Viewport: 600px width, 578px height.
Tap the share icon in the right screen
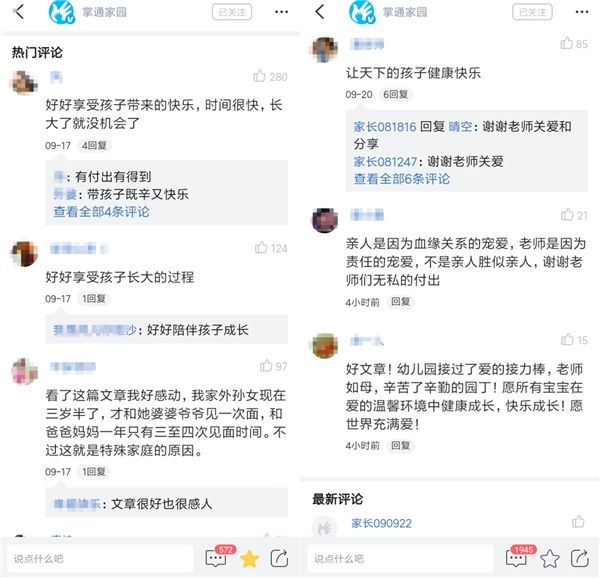pos(580,558)
